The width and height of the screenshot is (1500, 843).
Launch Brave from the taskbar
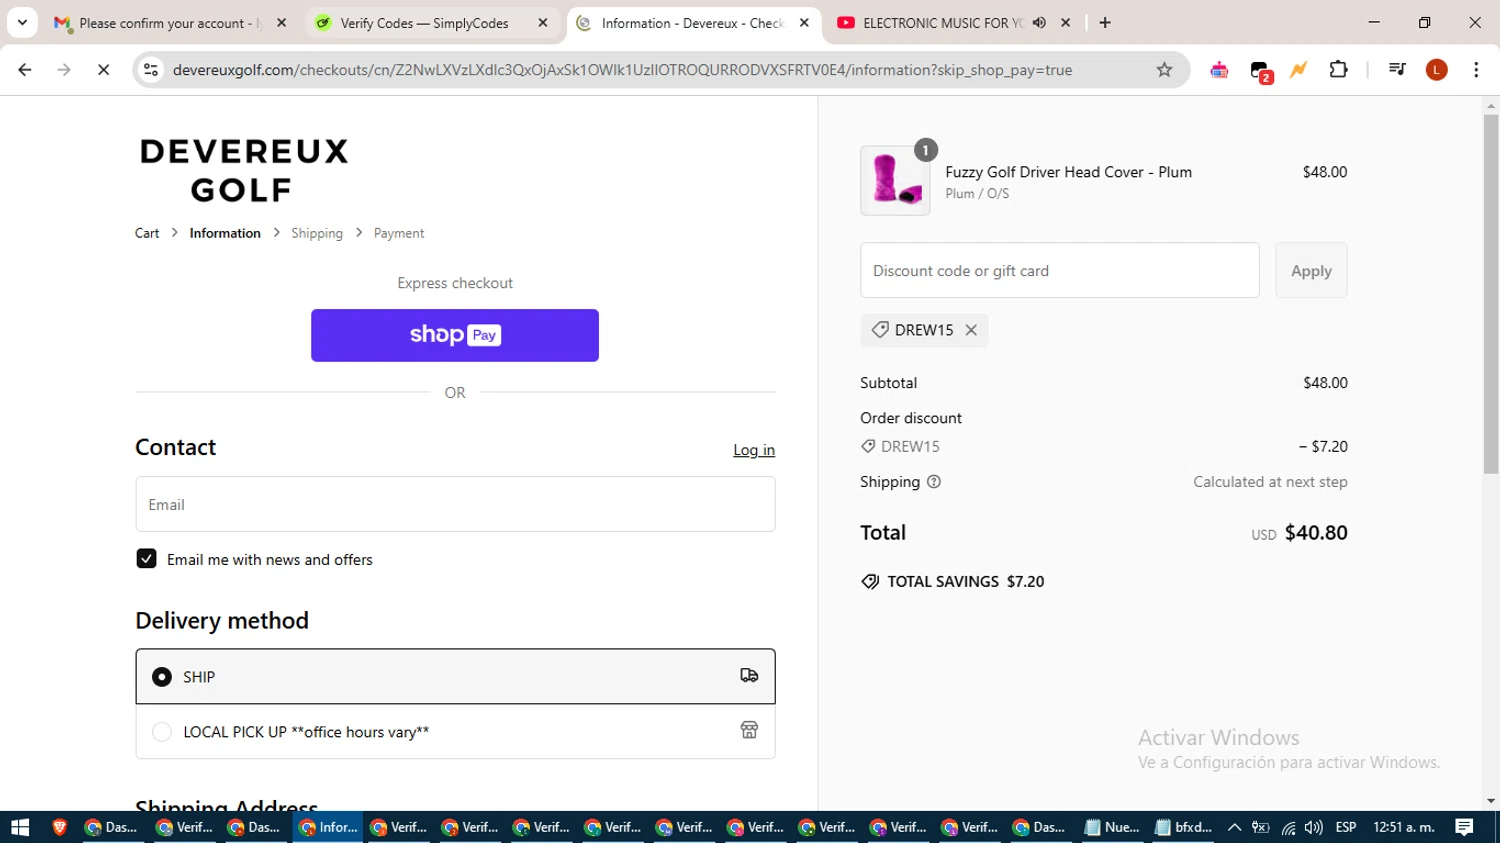[x=60, y=827]
